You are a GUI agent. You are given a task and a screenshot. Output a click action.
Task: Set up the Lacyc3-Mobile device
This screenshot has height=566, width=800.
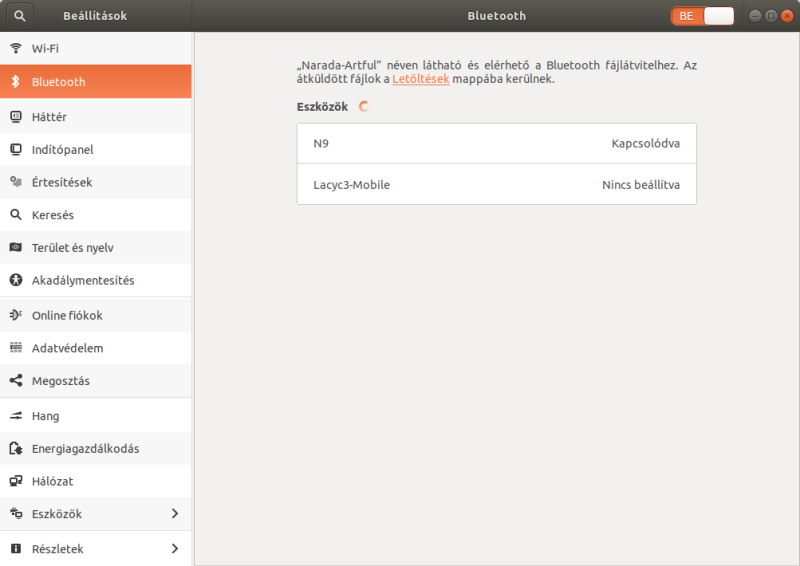(x=496, y=185)
